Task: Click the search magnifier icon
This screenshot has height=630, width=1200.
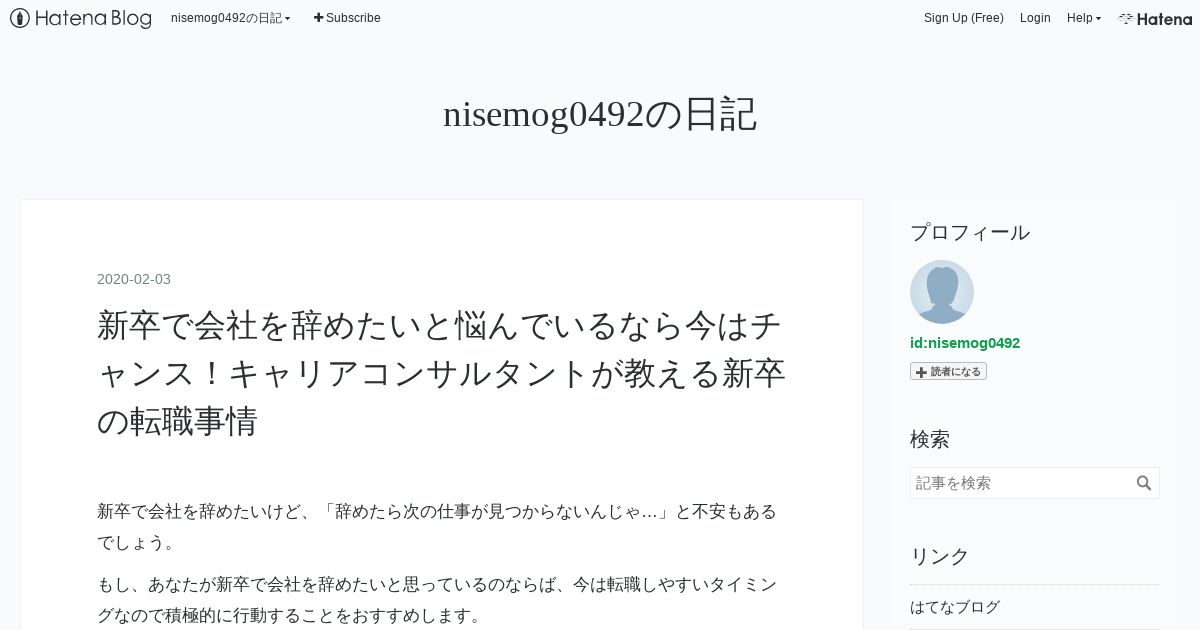Action: point(1144,483)
